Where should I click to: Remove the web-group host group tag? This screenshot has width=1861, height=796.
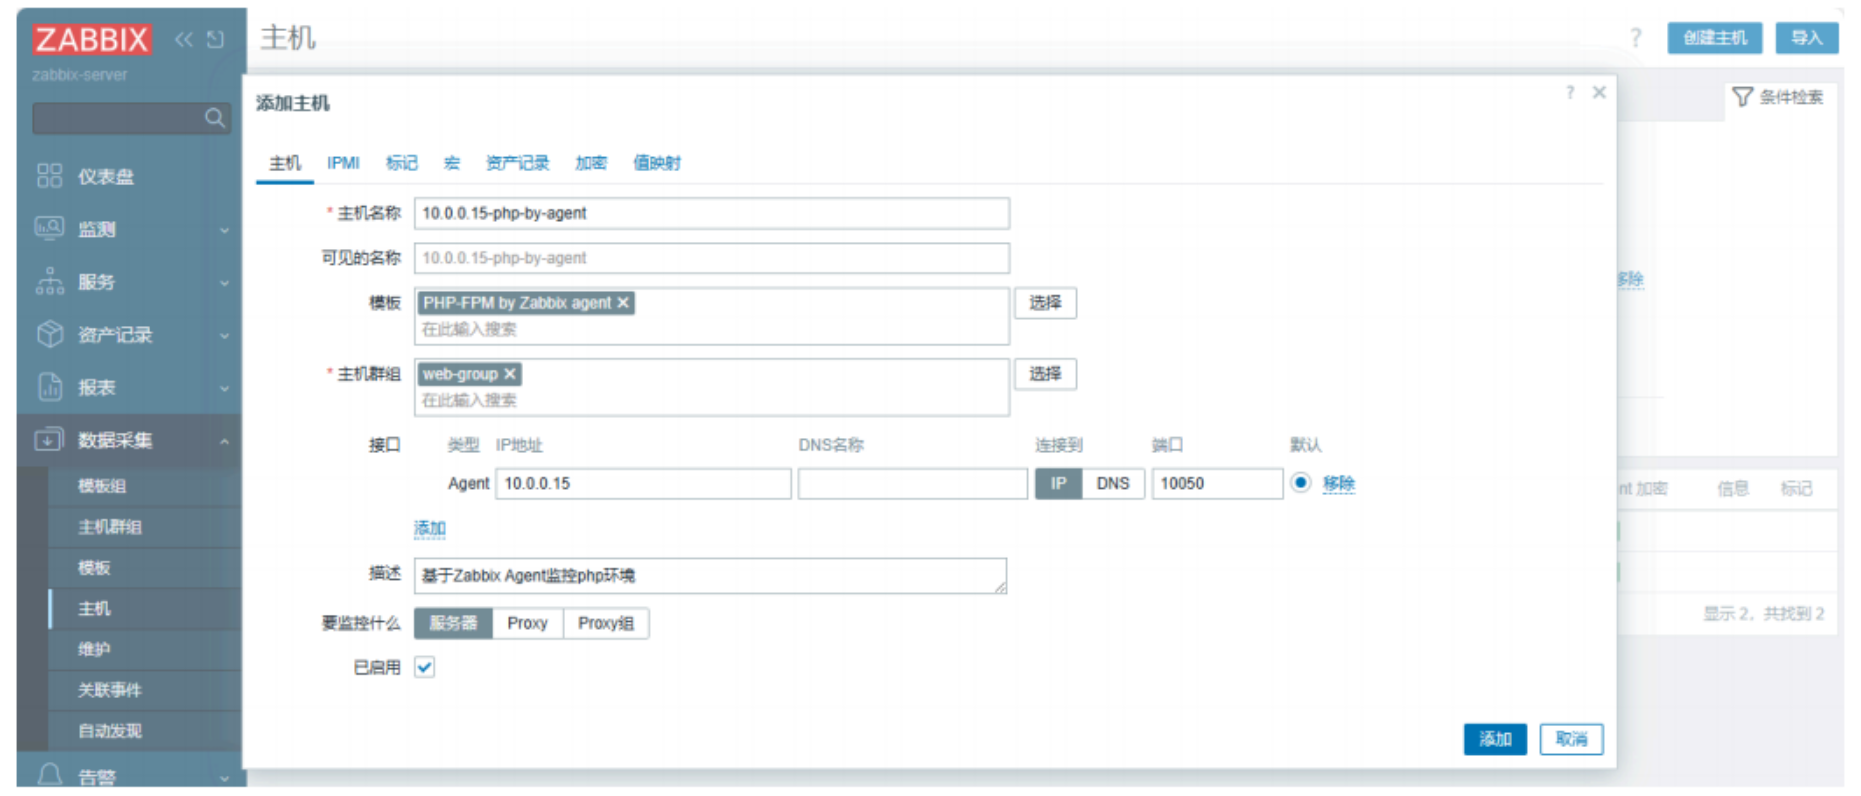[510, 374]
